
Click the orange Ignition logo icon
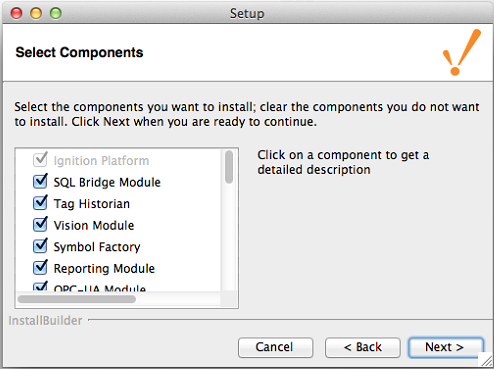pyautogui.click(x=462, y=52)
